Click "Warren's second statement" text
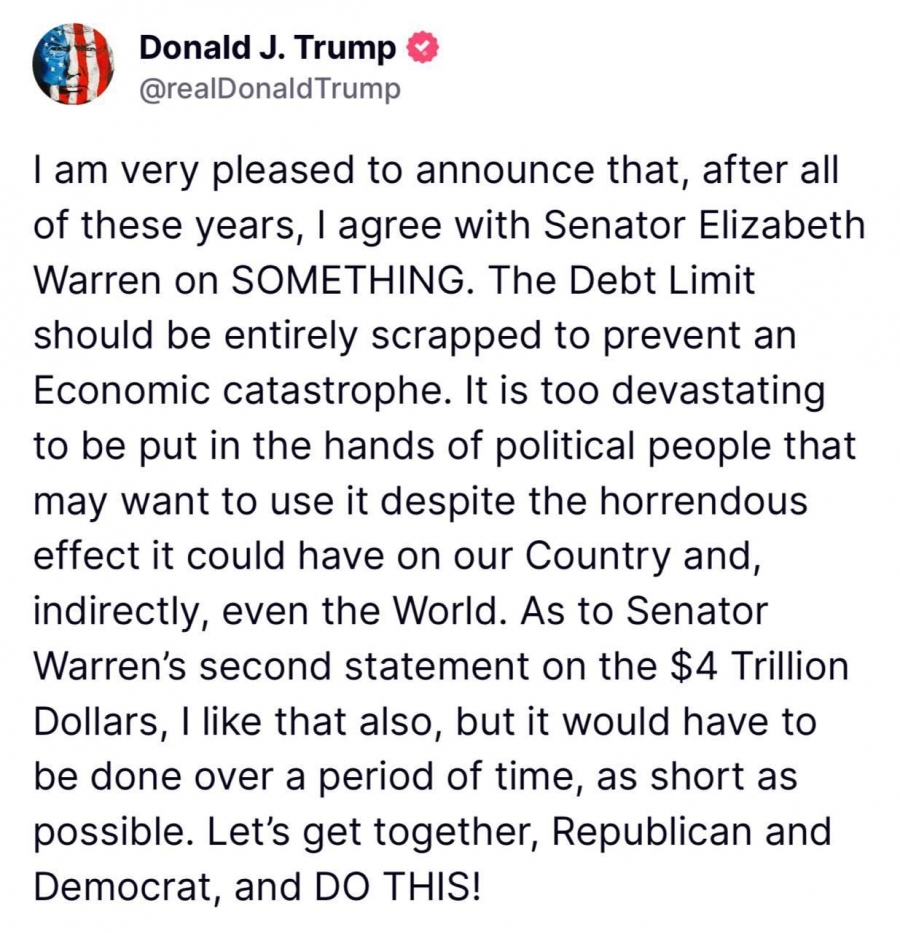900x933 pixels. [281, 665]
